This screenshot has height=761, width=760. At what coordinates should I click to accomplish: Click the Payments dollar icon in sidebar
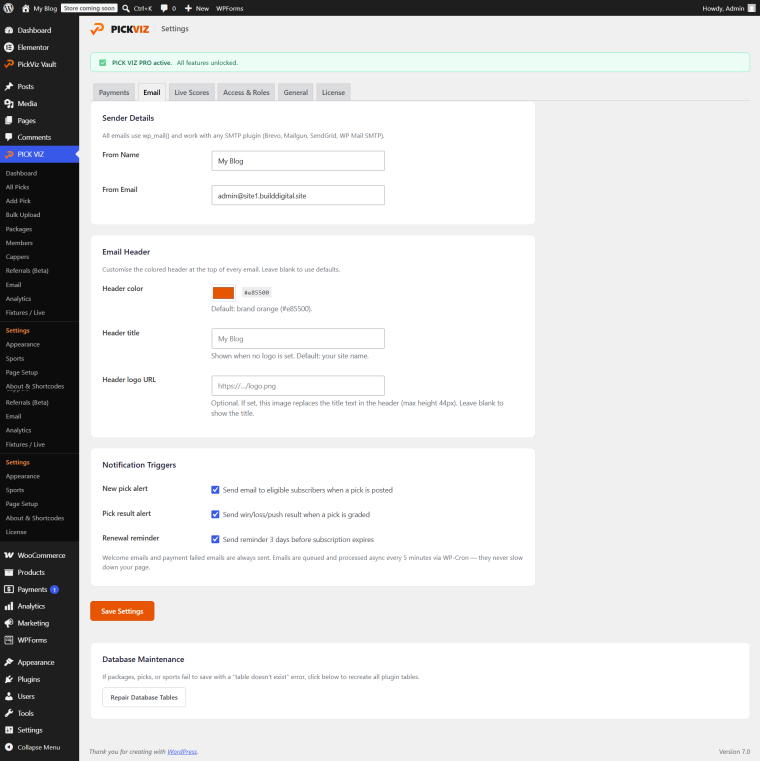[9, 589]
